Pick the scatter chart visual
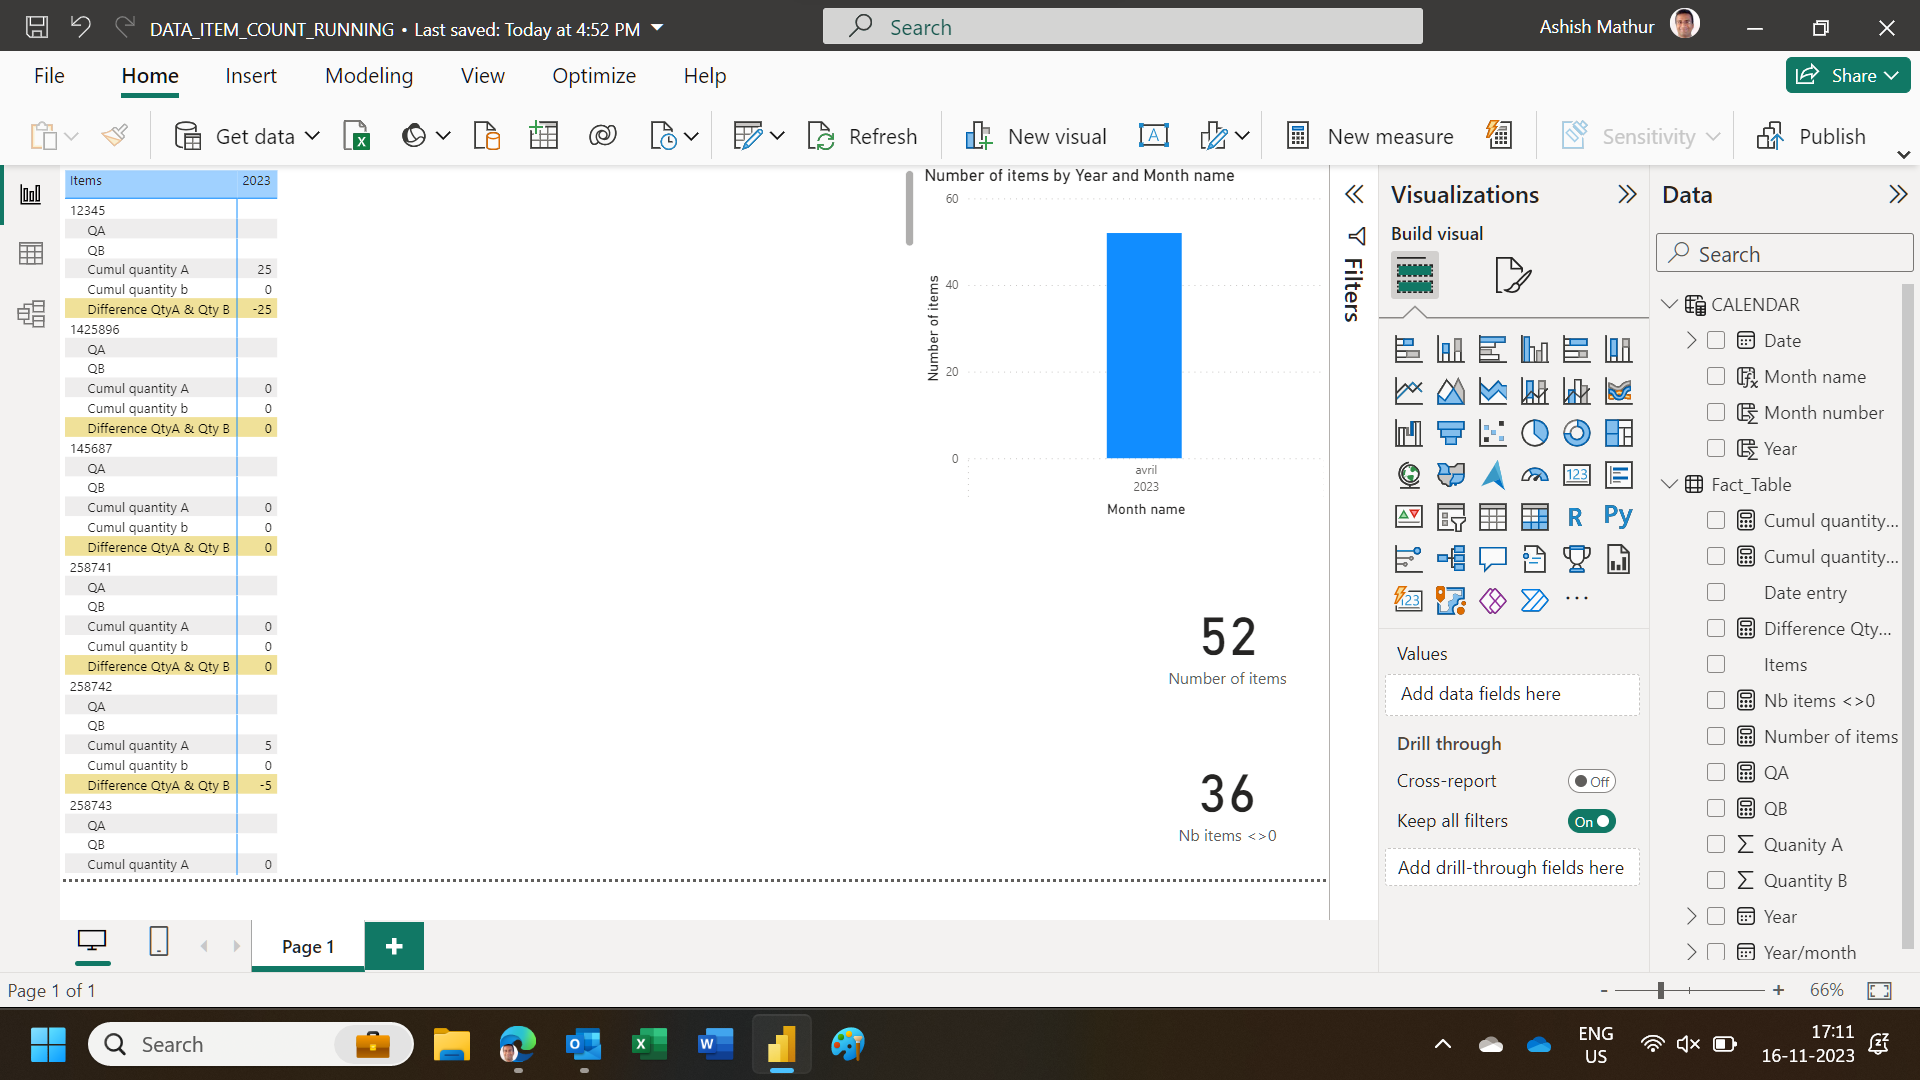Image resolution: width=1920 pixels, height=1080 pixels. click(1492, 433)
